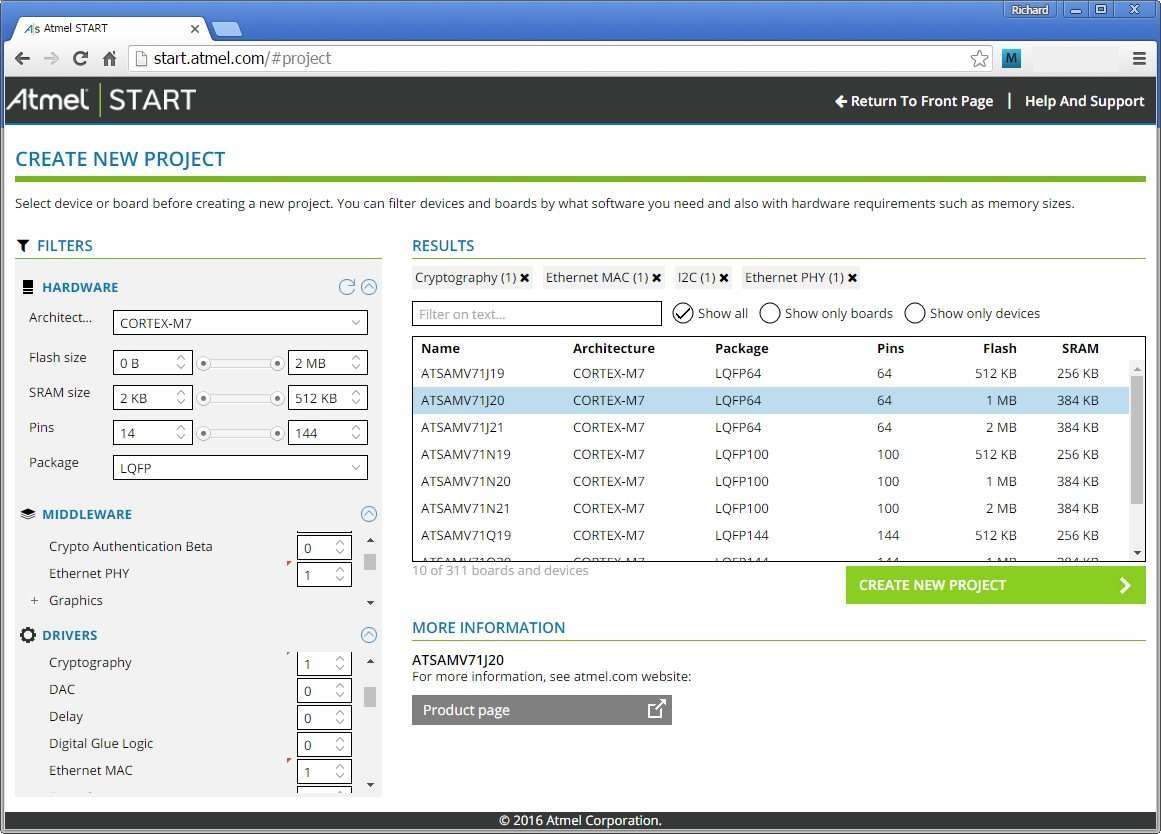
Task: Remove the Ethernet PHY (1) filter tag
Action: (853, 278)
